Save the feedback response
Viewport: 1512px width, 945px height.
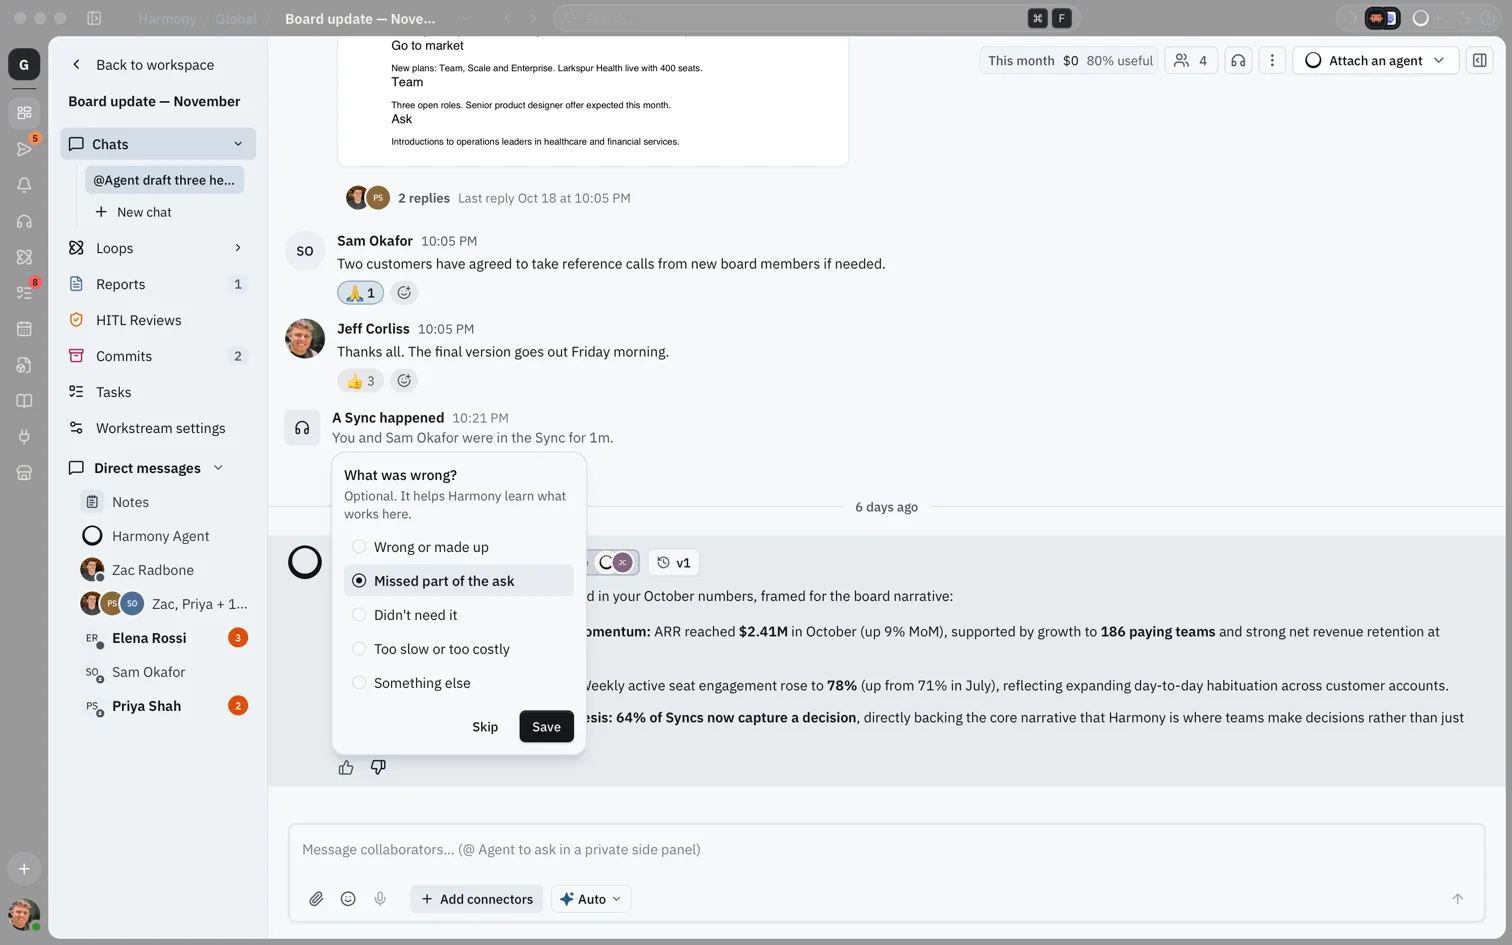(546, 727)
